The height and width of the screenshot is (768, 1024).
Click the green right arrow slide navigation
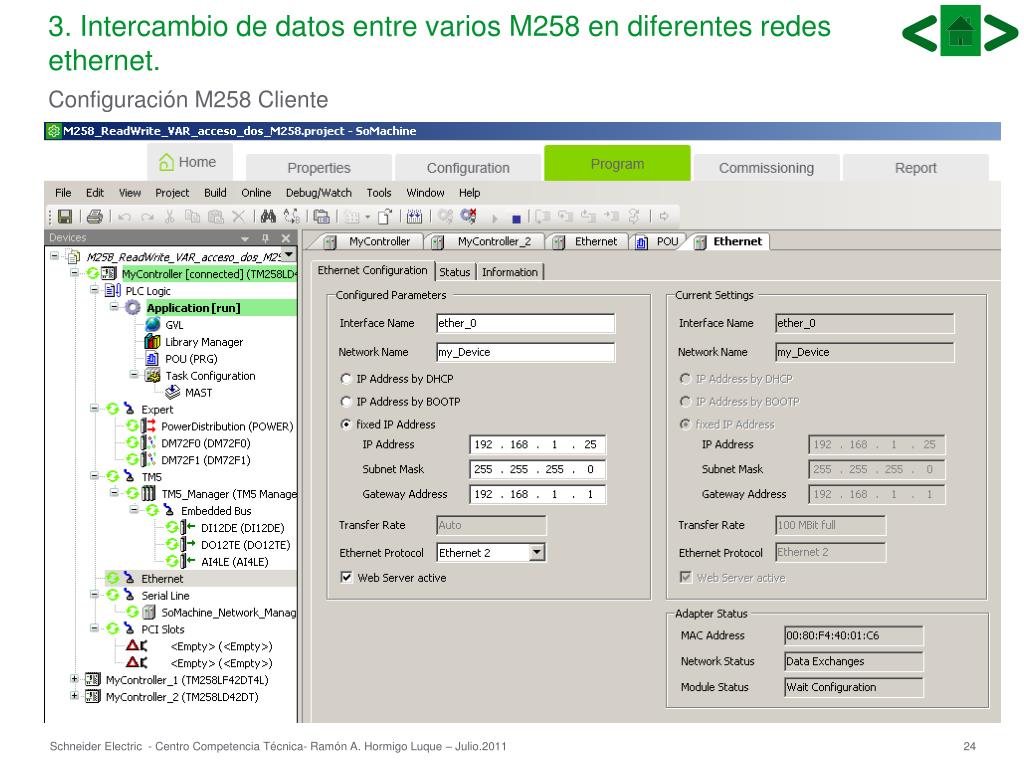click(1000, 33)
